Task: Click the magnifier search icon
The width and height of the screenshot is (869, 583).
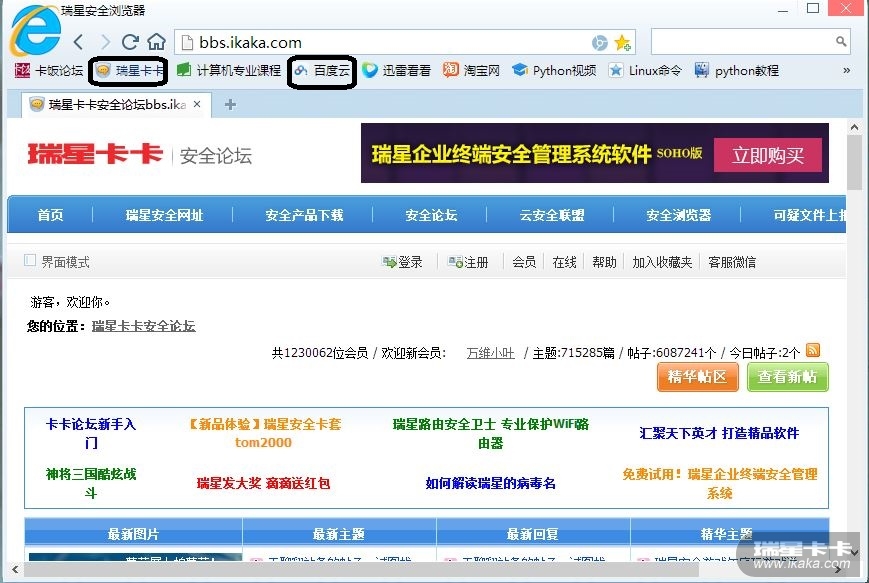Action: tap(841, 42)
